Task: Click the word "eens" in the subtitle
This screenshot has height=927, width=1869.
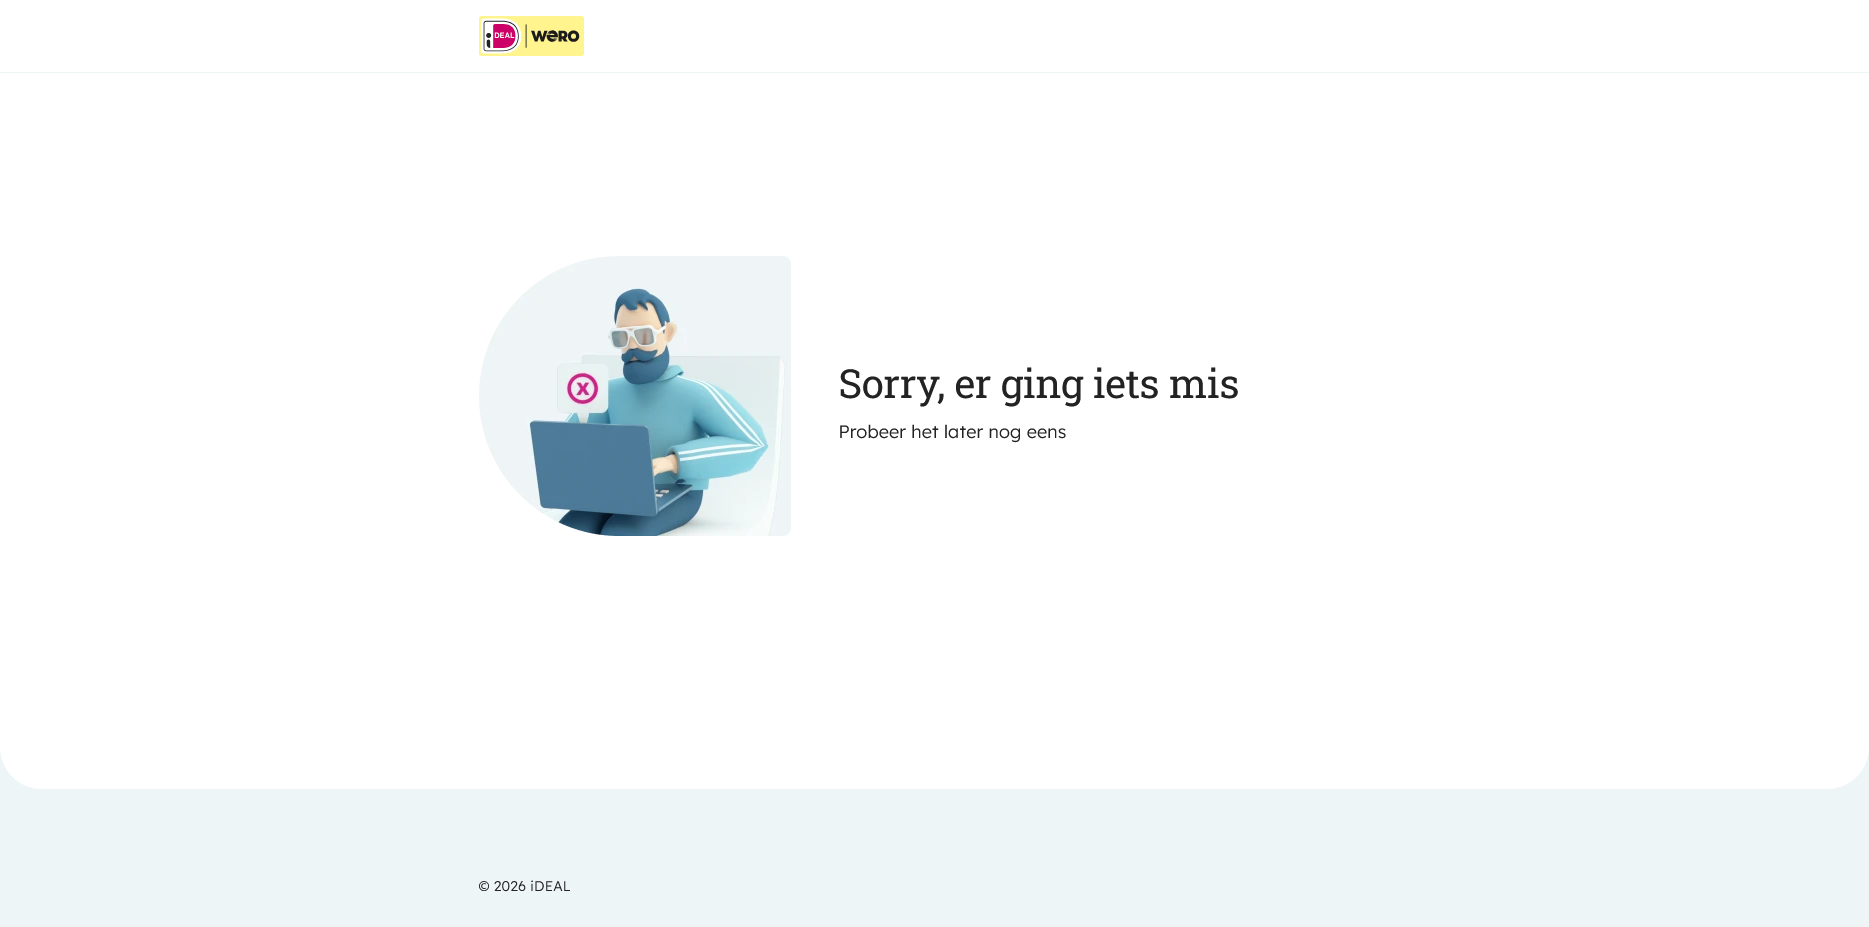Action: tap(1046, 432)
